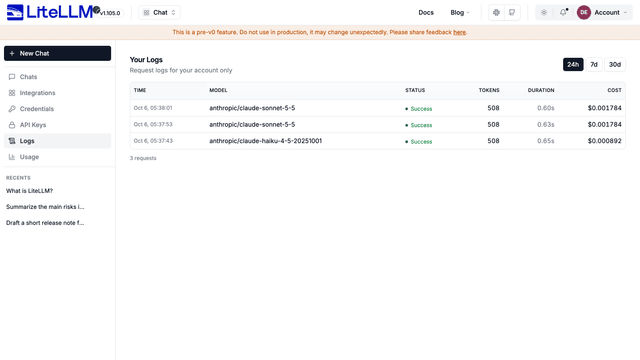Click Success status in the 05:38:01 row
640x360 pixels.
coord(418,109)
